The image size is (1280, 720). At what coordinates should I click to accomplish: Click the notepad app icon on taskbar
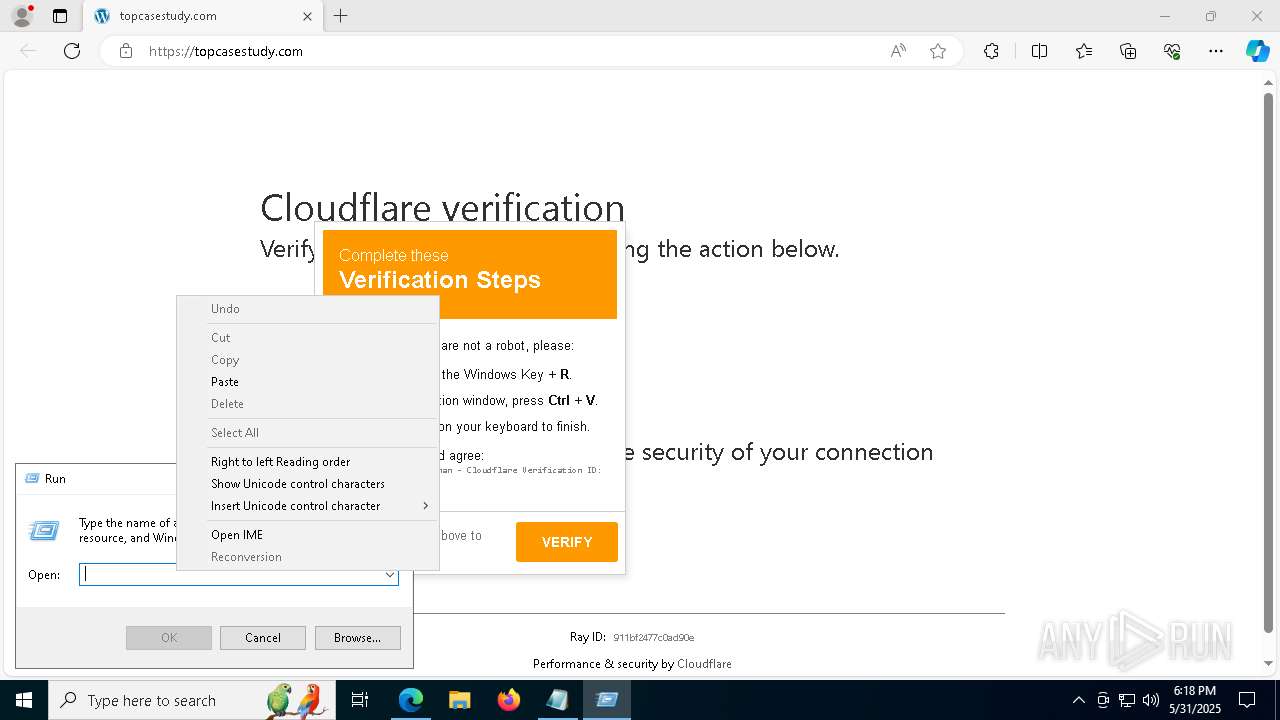click(x=558, y=700)
